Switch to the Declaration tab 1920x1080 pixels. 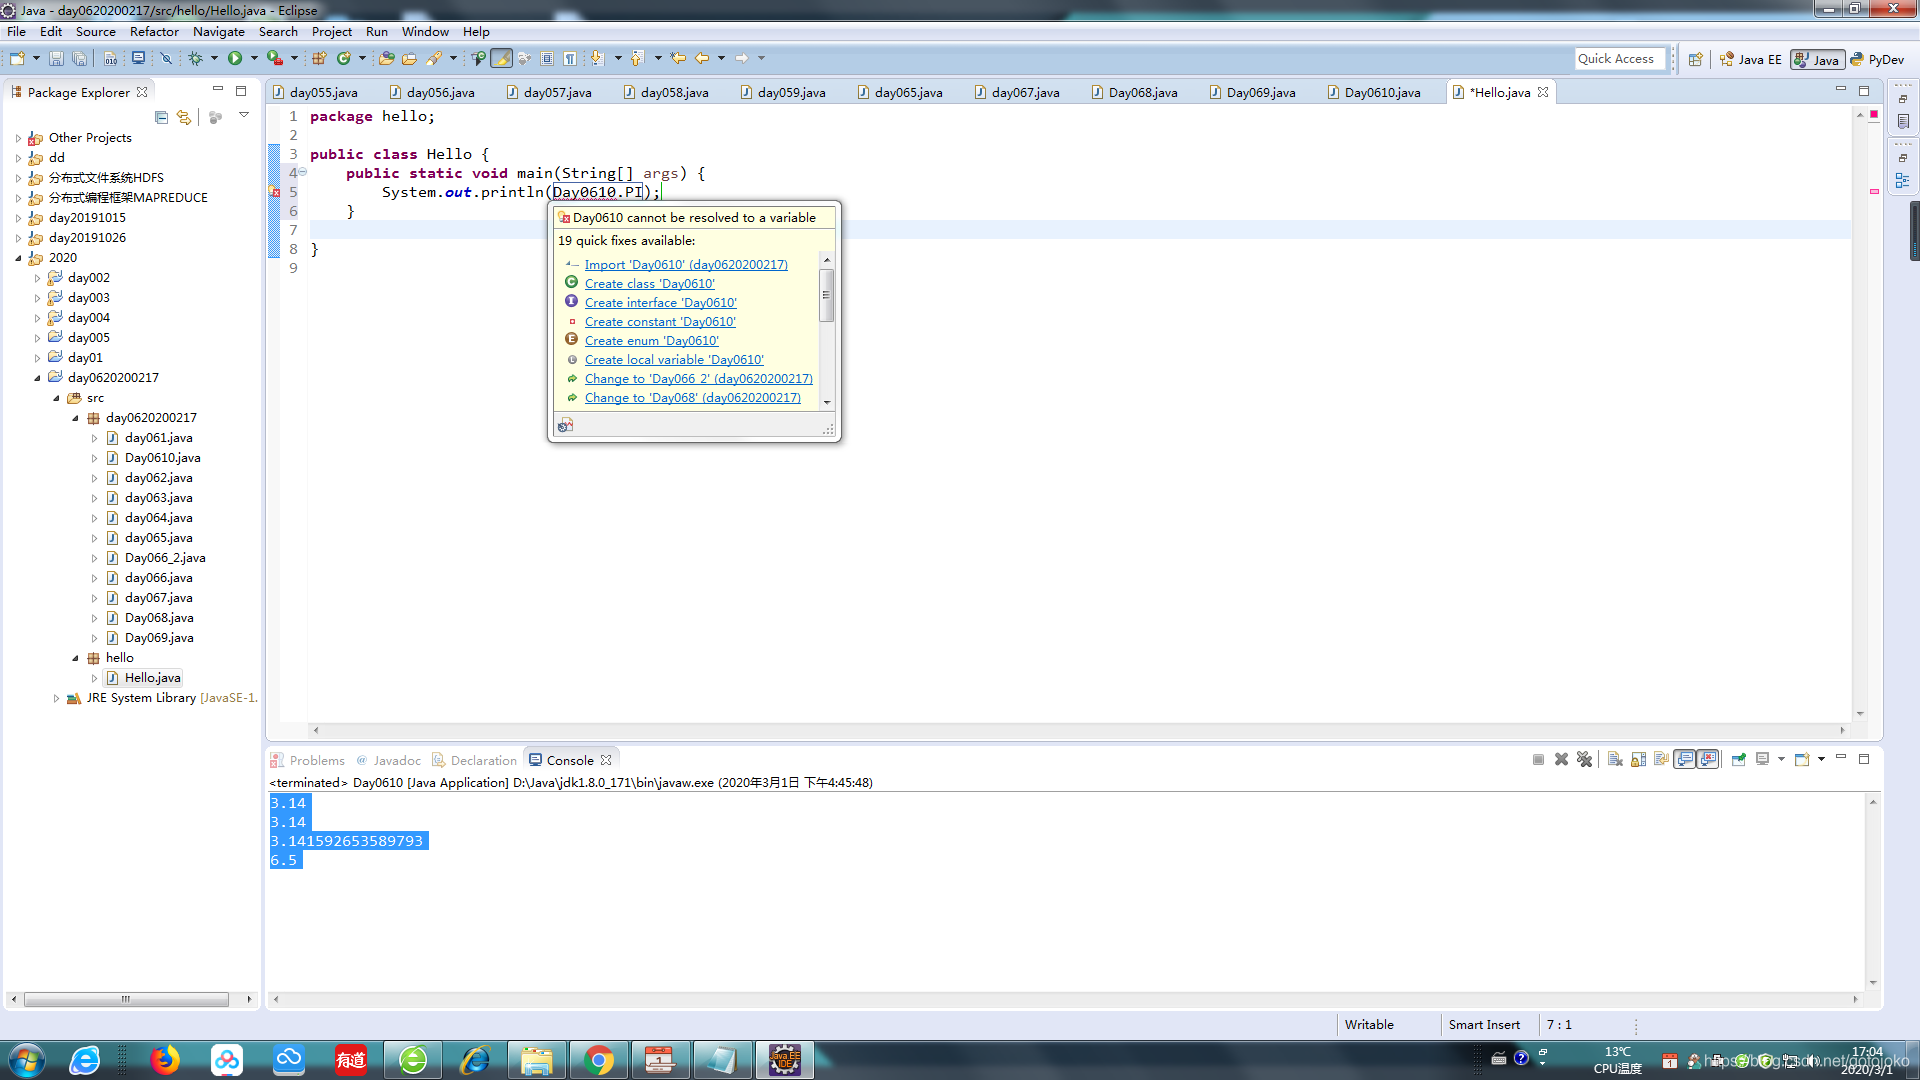[474, 761]
